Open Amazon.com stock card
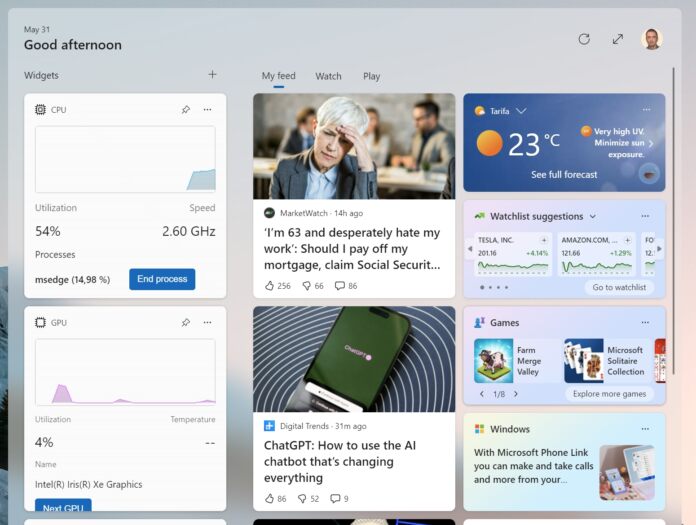The width and height of the screenshot is (696, 525). (596, 253)
